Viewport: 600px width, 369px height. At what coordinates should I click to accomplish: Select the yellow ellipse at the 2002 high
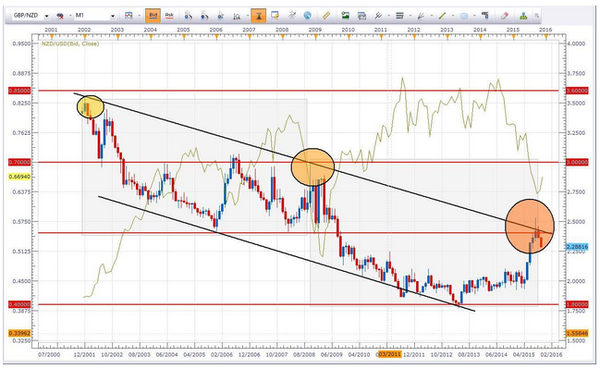point(90,106)
